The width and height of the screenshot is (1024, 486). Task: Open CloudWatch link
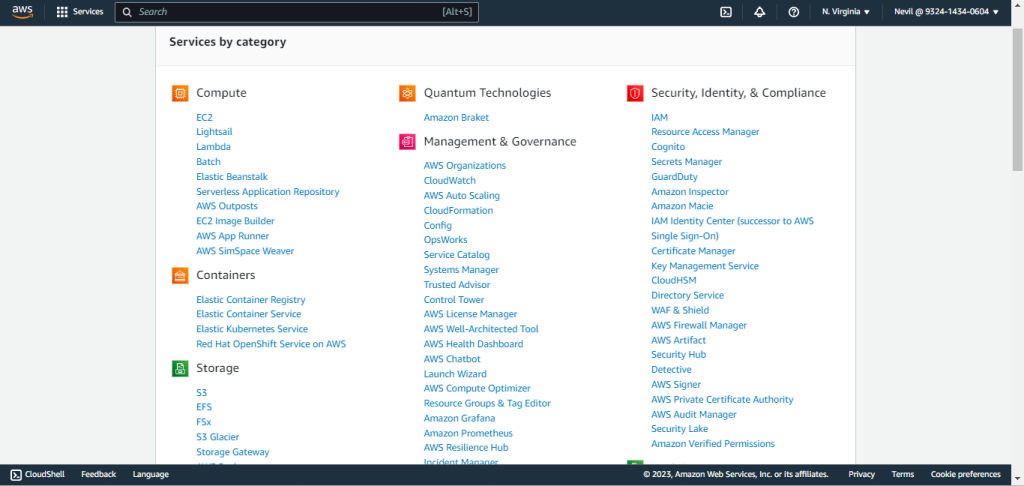tap(450, 181)
